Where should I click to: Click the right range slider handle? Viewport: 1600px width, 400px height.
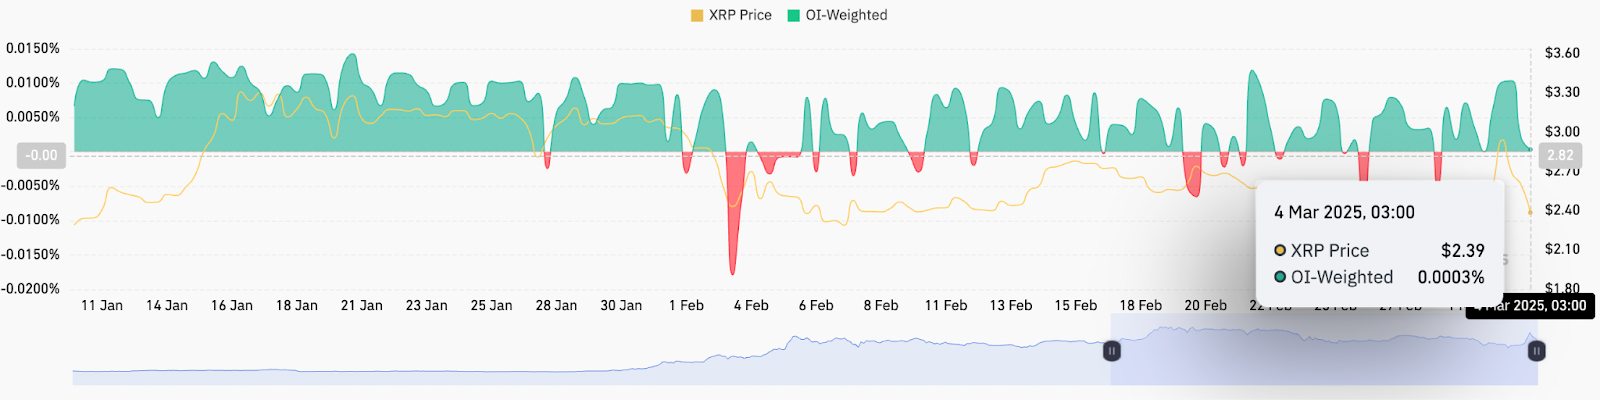[1537, 351]
